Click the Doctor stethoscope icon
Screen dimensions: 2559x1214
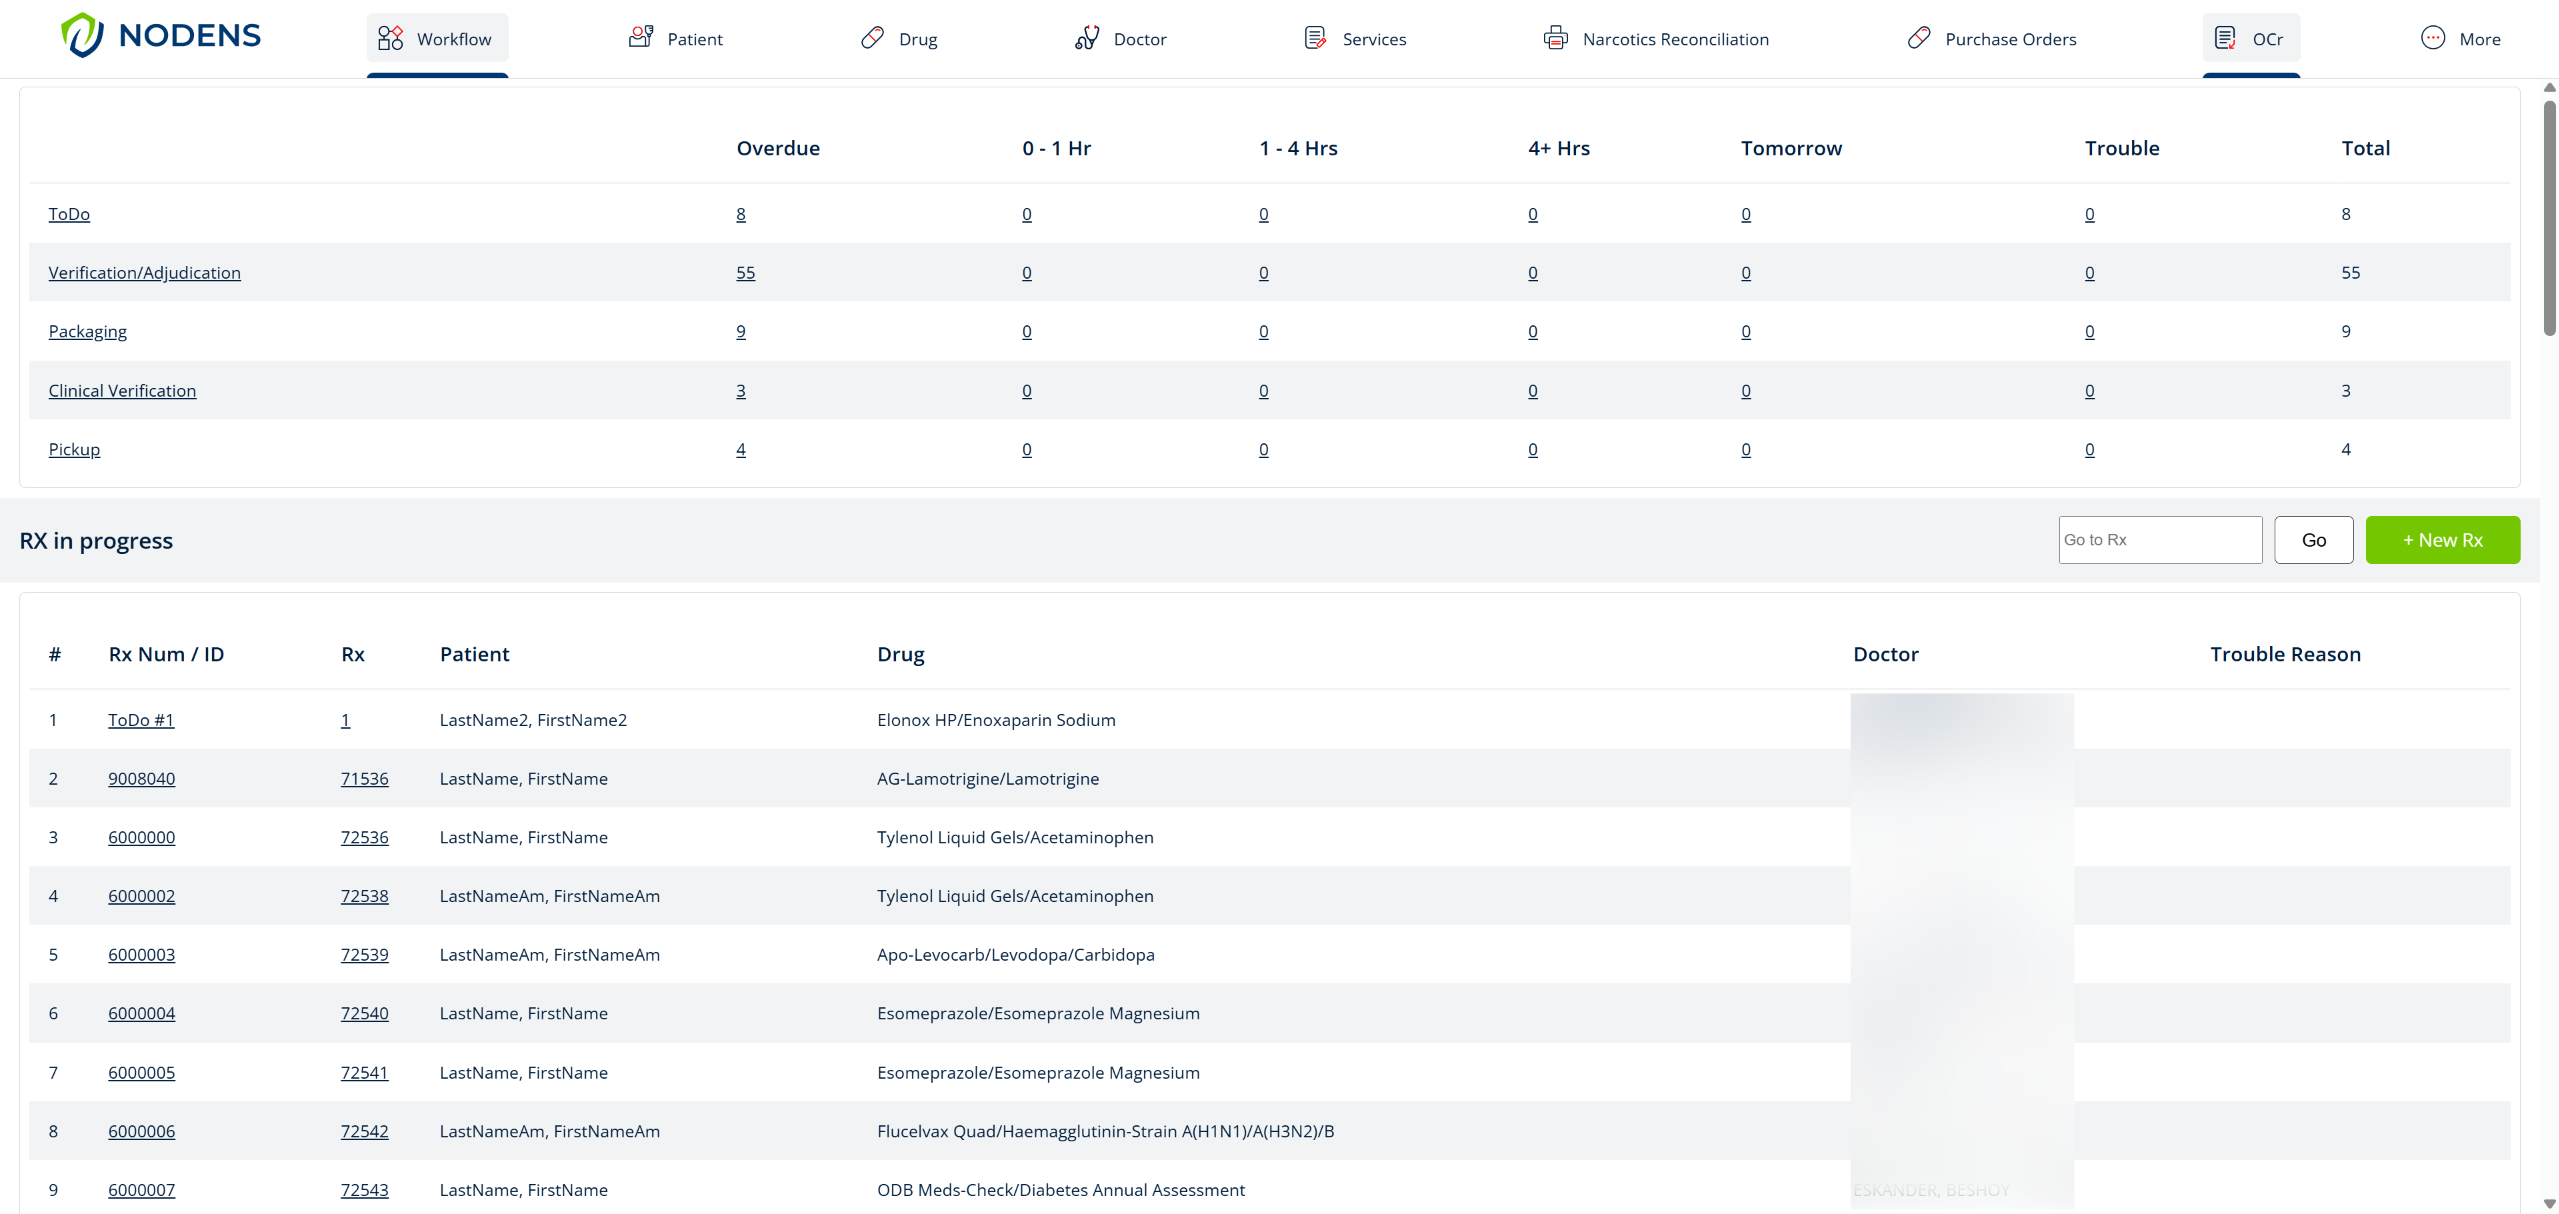(x=1087, y=38)
